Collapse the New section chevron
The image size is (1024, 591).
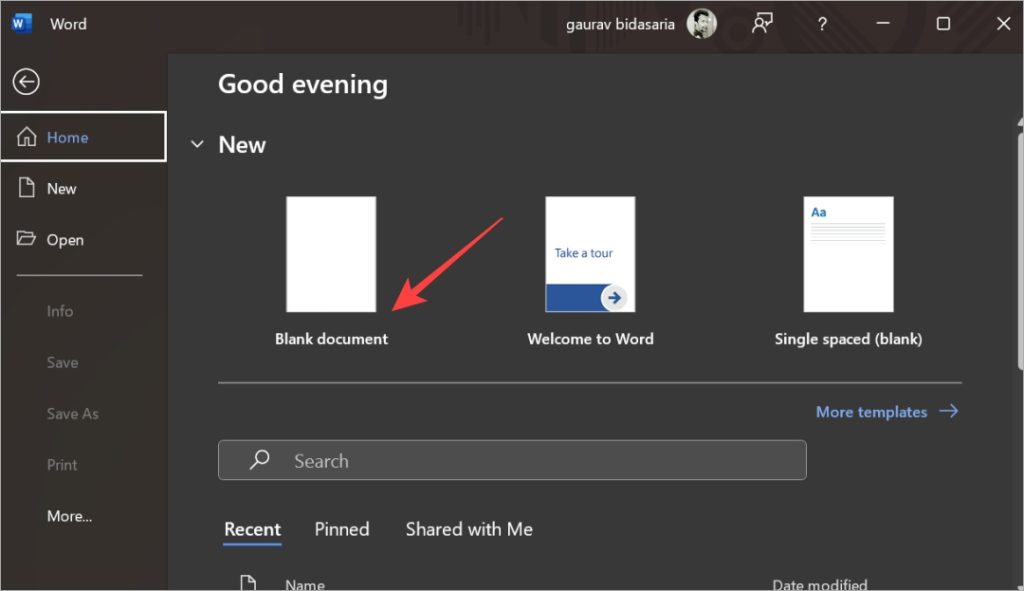197,144
